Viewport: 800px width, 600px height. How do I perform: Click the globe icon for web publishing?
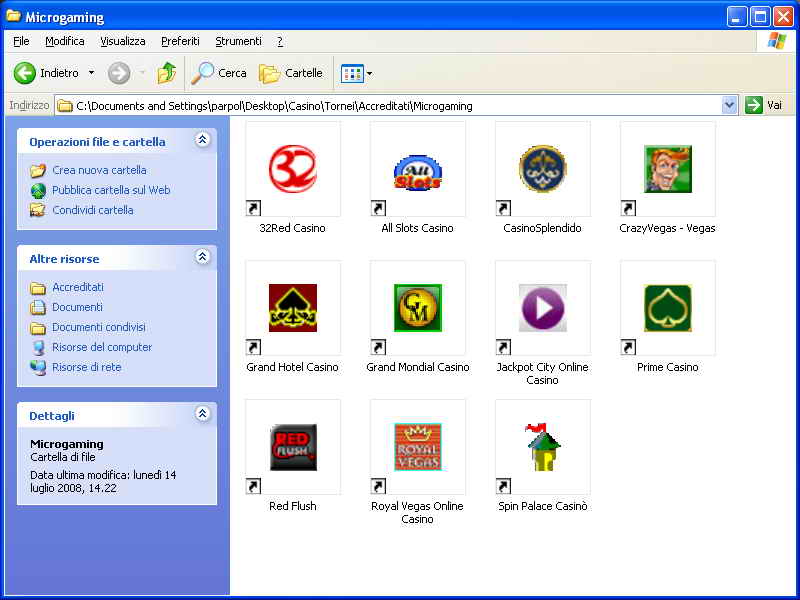(x=38, y=190)
